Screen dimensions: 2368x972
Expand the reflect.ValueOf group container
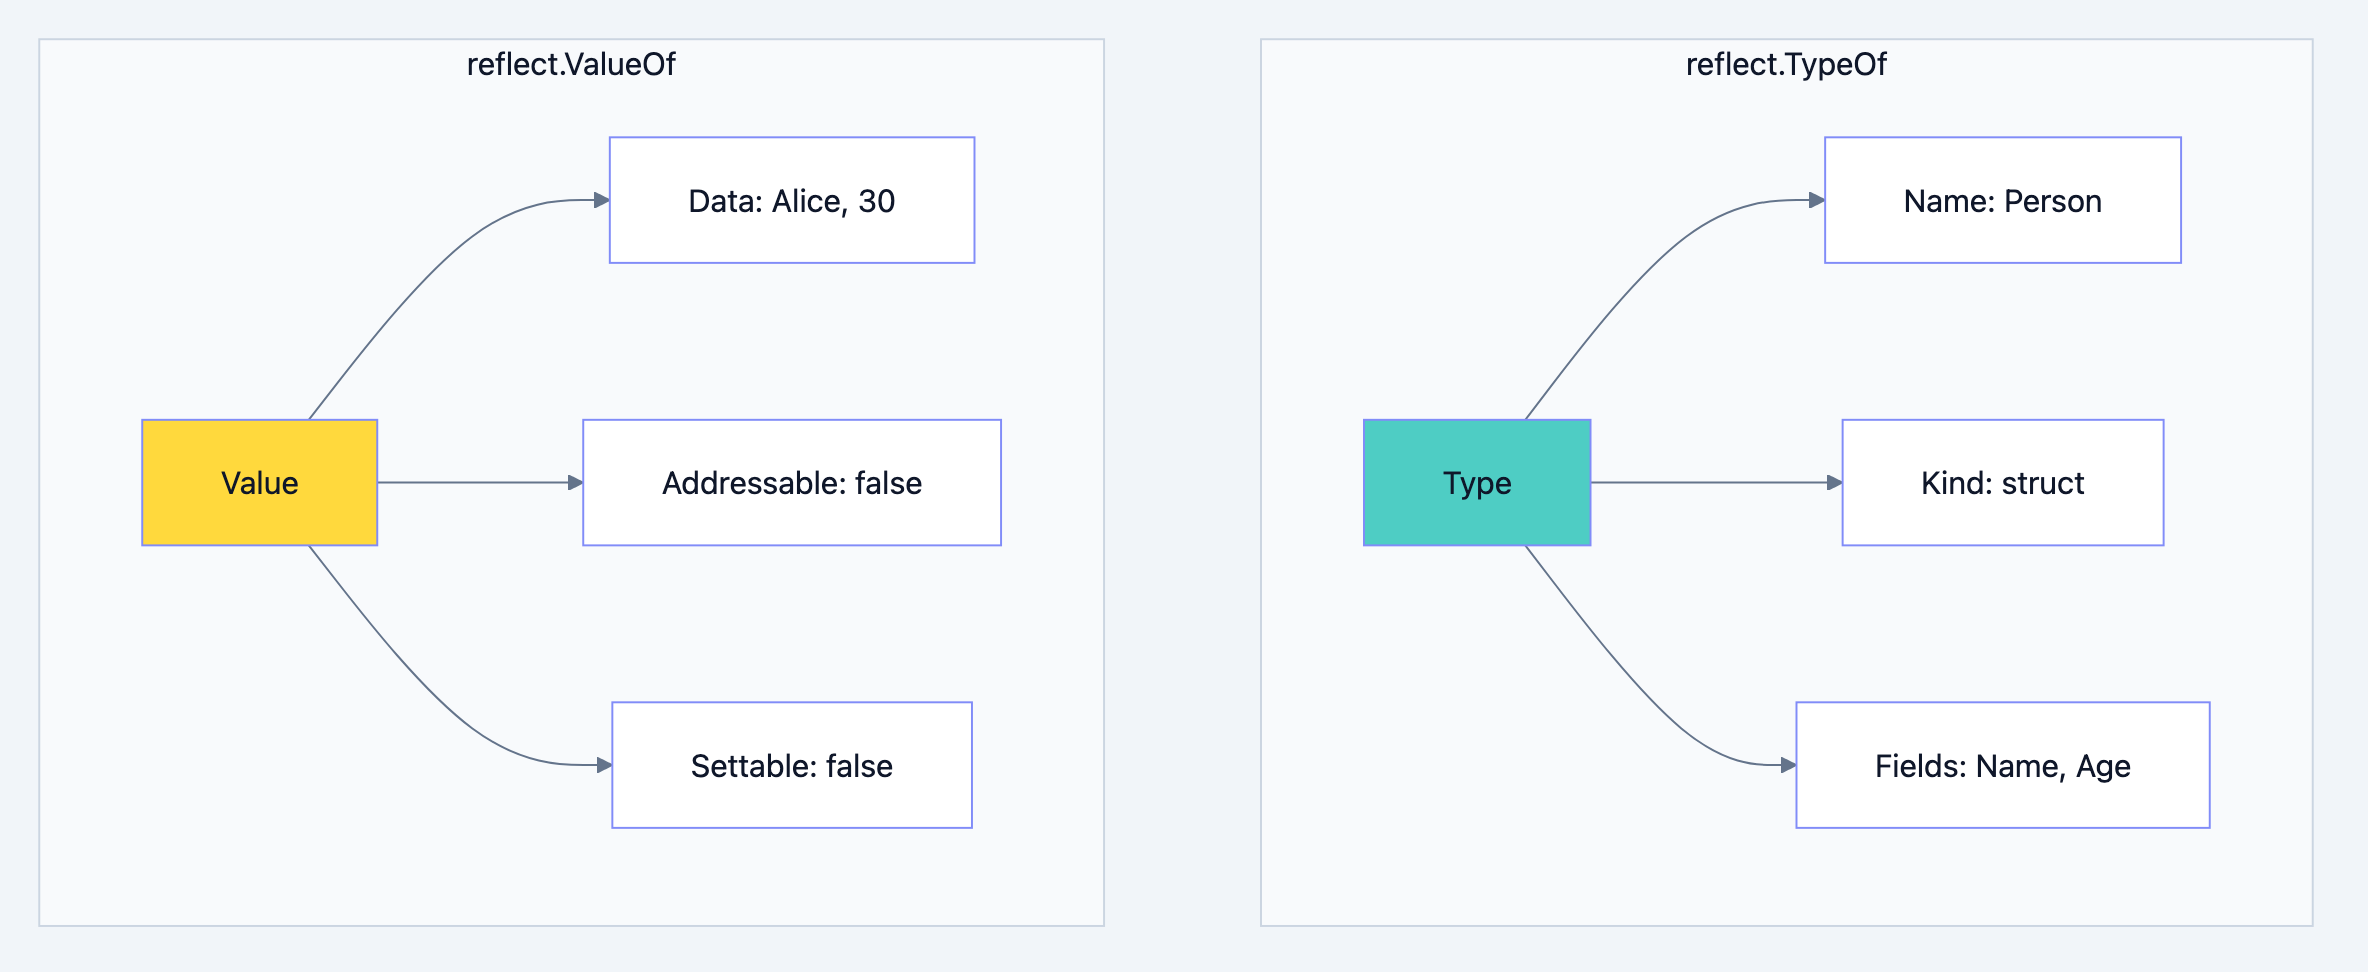pos(572,65)
